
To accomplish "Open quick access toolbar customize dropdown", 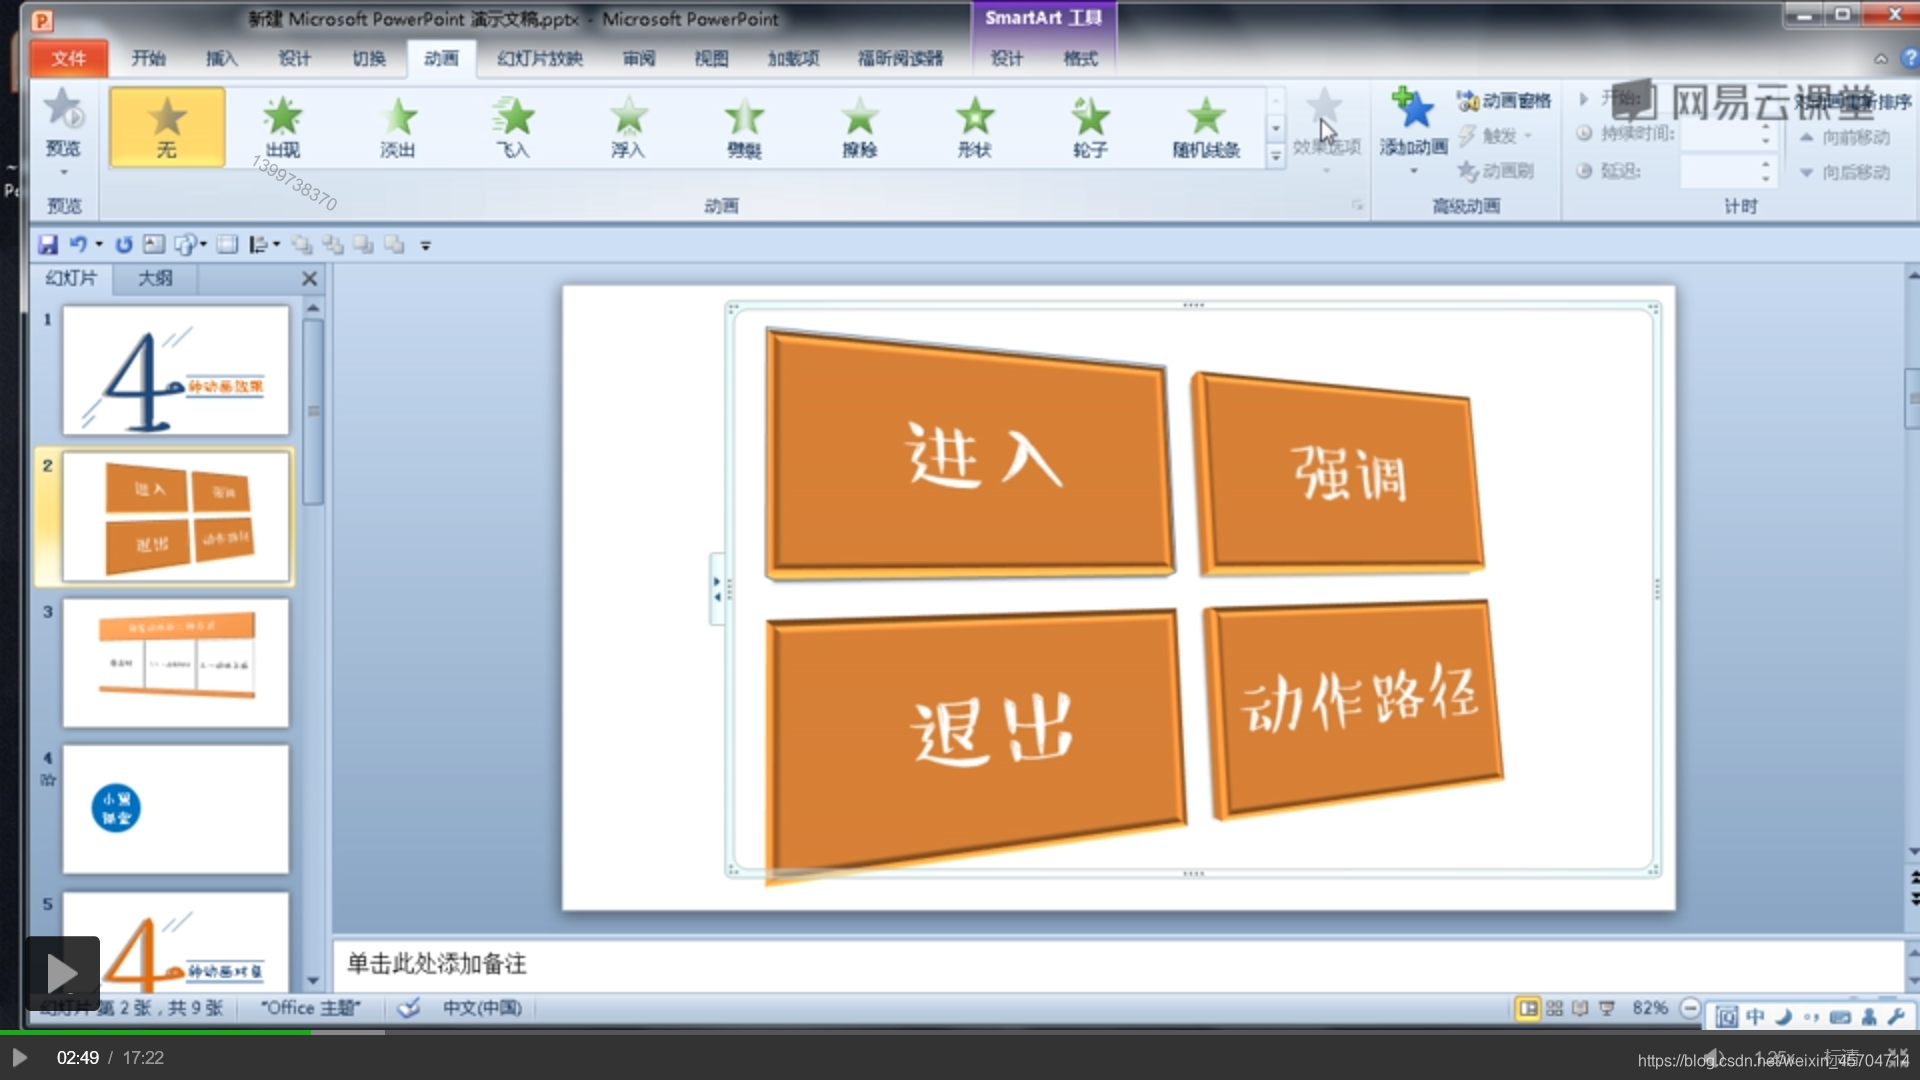I will pyautogui.click(x=425, y=246).
